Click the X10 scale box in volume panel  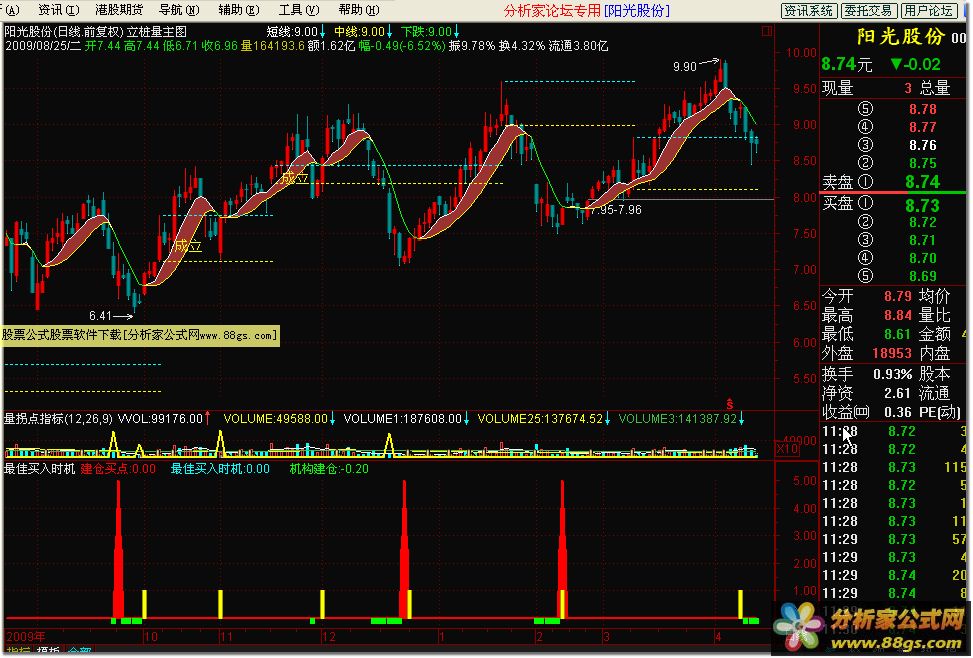tap(787, 448)
